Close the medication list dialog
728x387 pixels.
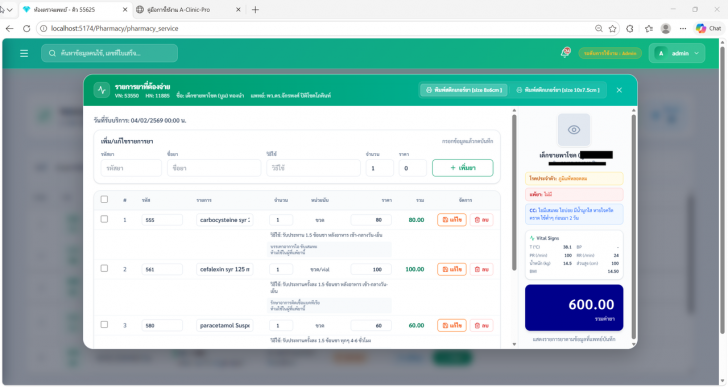click(x=619, y=90)
